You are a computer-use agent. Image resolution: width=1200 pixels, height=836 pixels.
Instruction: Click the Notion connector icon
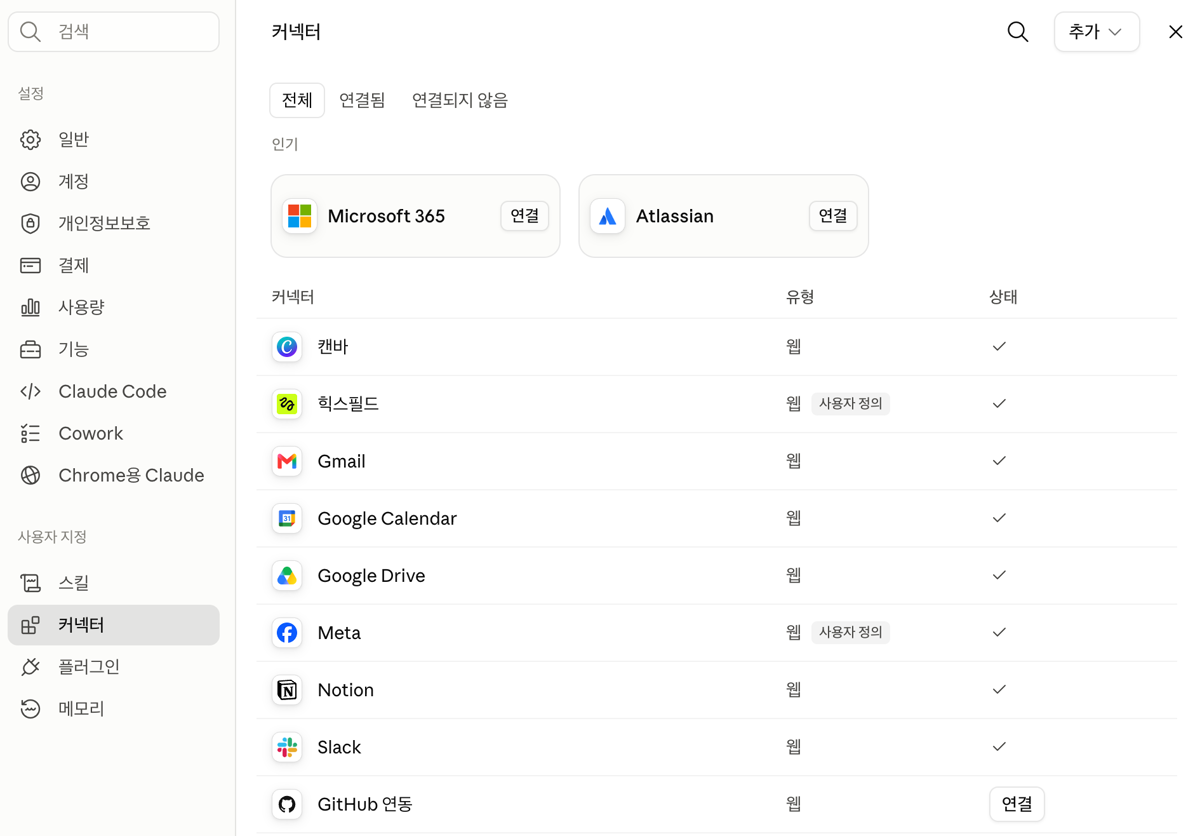click(x=287, y=690)
